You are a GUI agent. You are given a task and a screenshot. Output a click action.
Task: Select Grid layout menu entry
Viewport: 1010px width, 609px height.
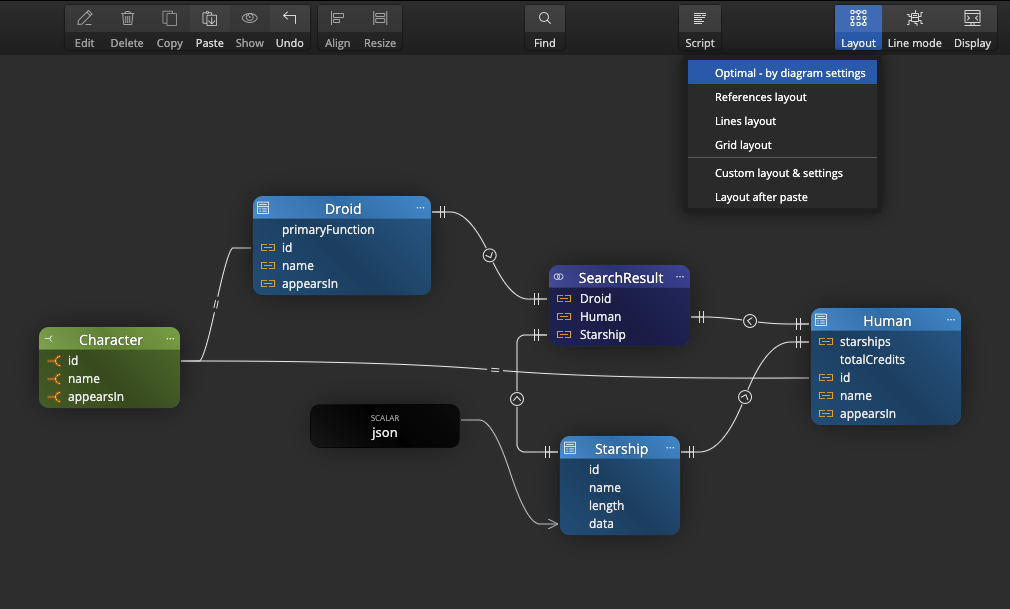[x=743, y=145]
